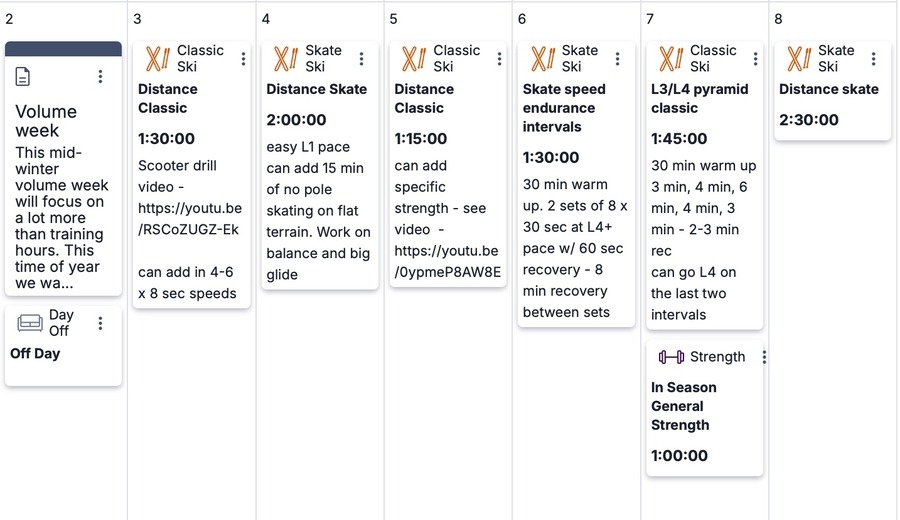Click the day 6 date number
The height and width of the screenshot is (520, 900).
(522, 19)
